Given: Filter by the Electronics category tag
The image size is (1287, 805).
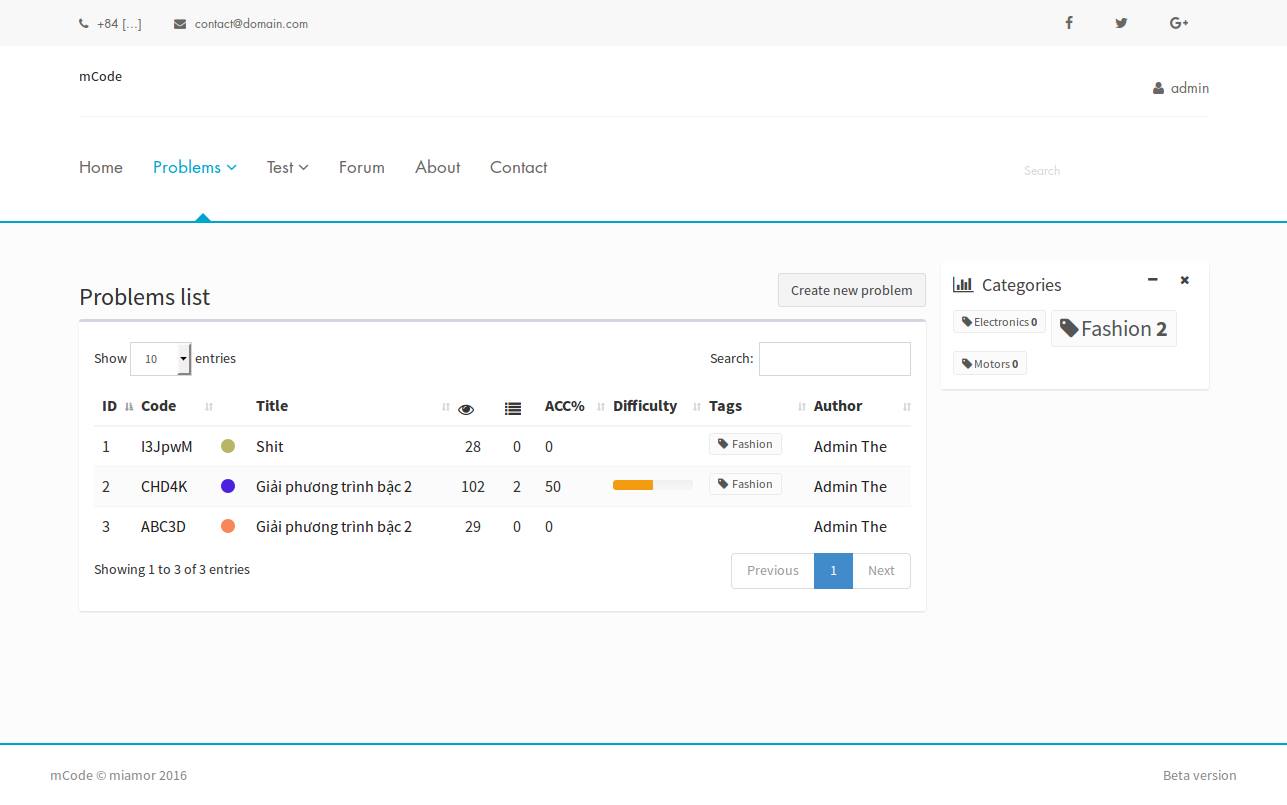Looking at the screenshot, I should pyautogui.click(x=999, y=322).
